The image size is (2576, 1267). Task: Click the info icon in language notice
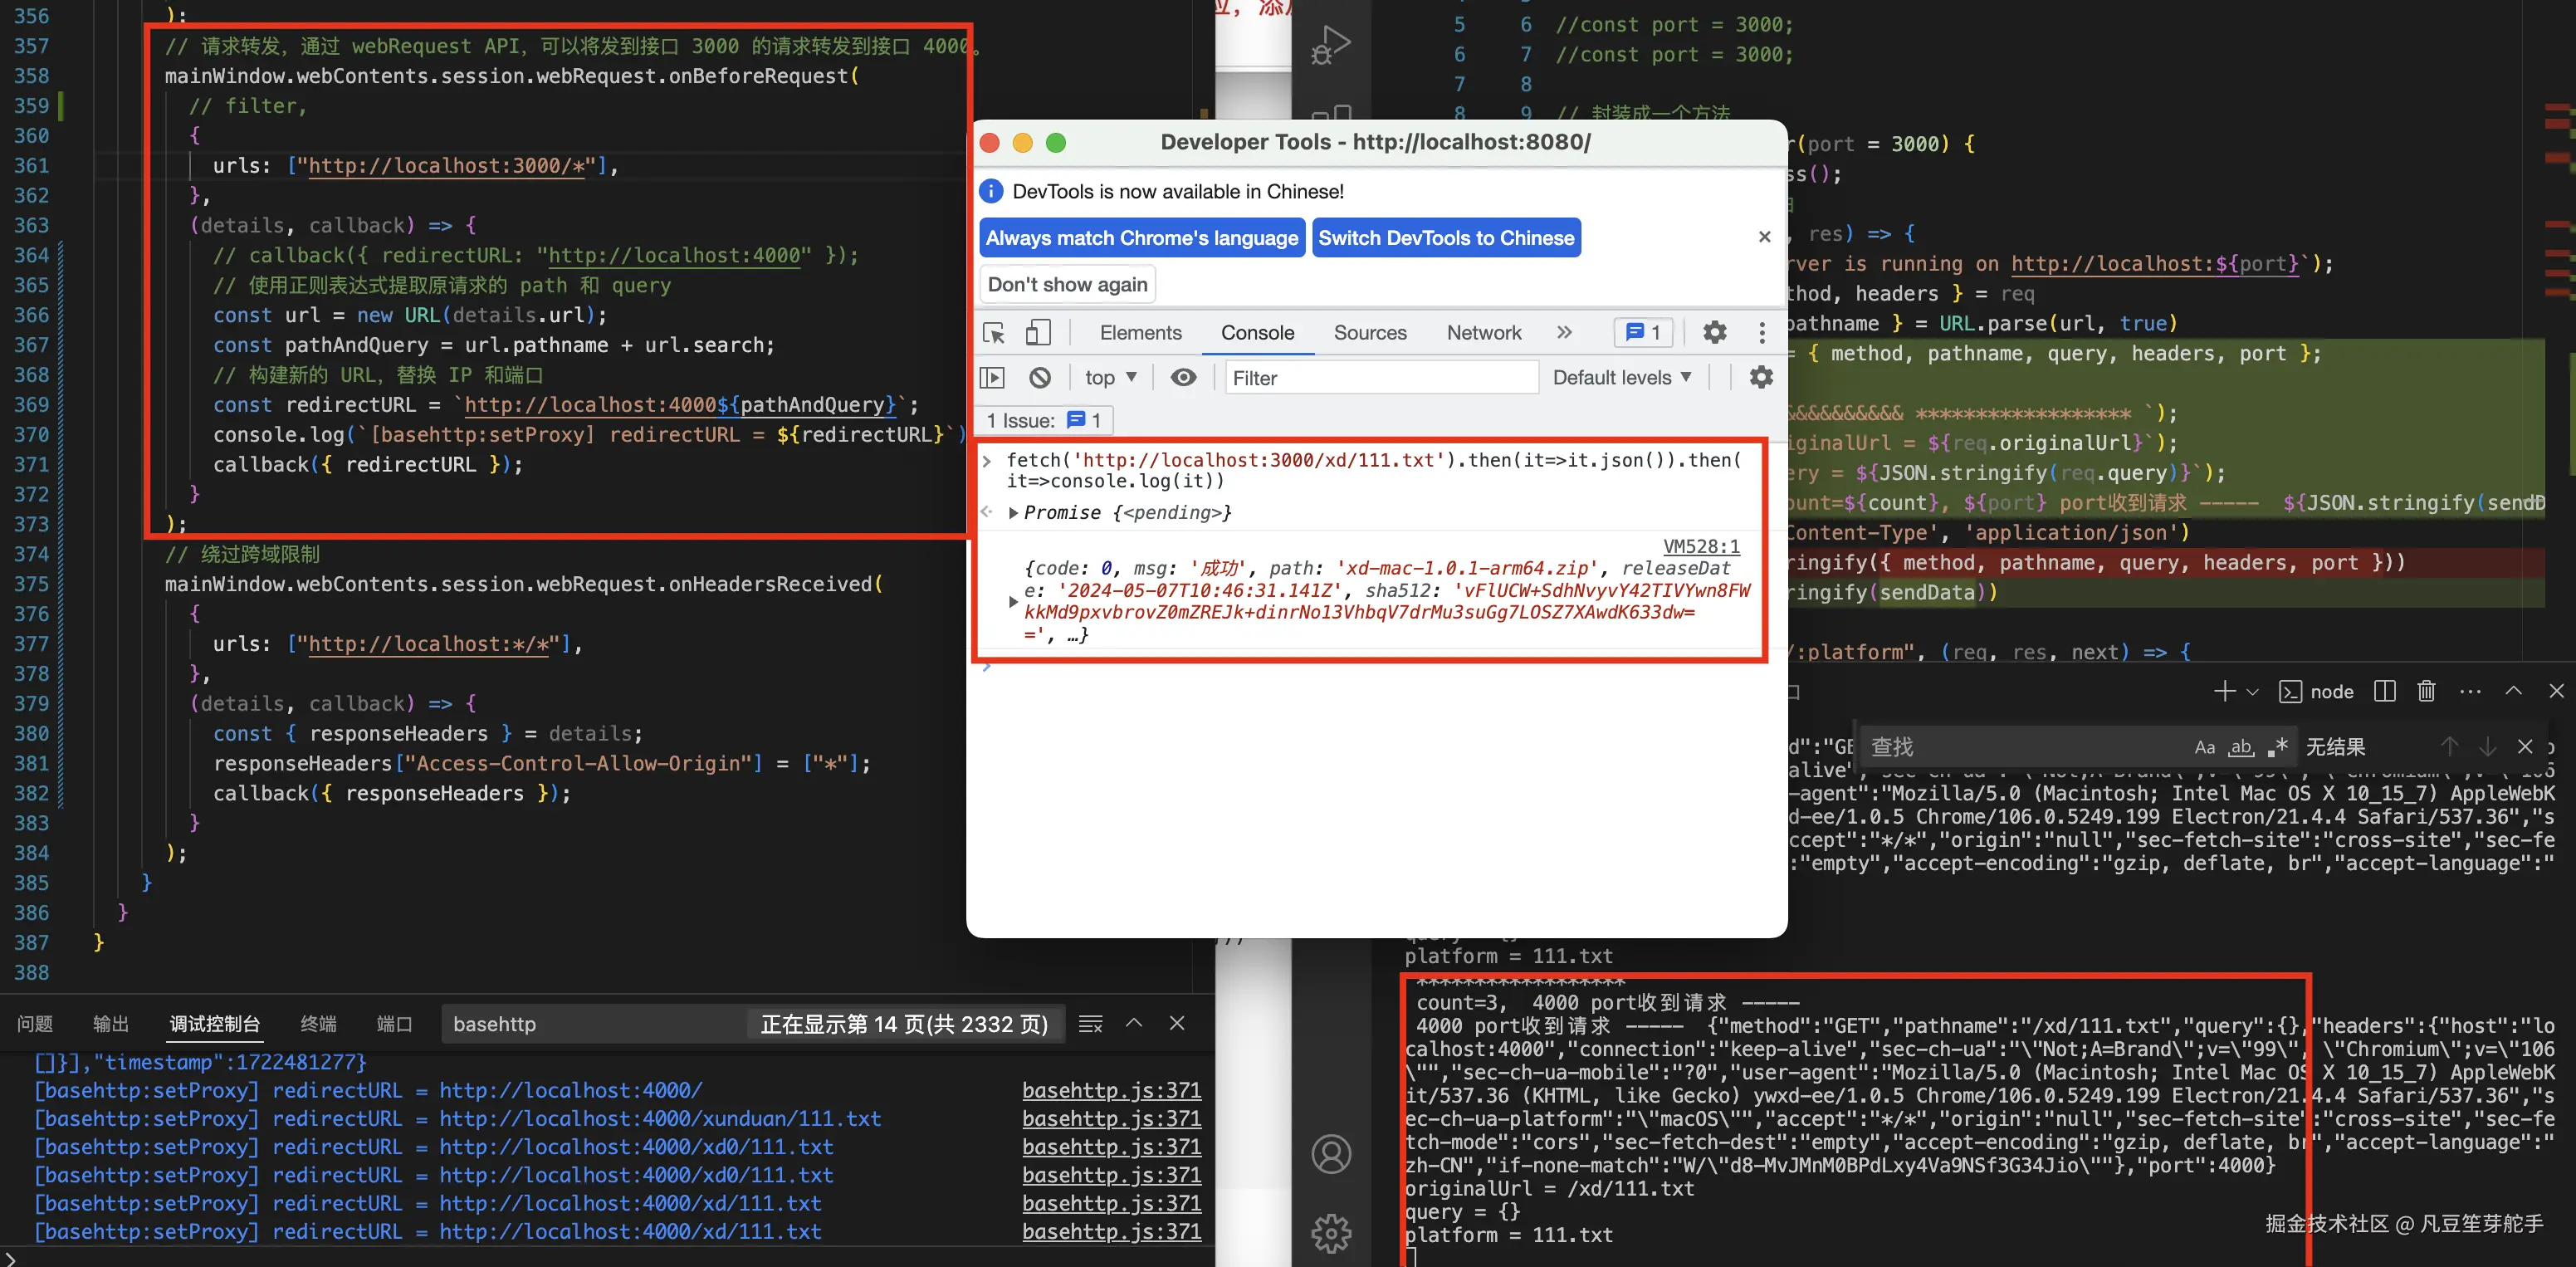[x=991, y=191]
